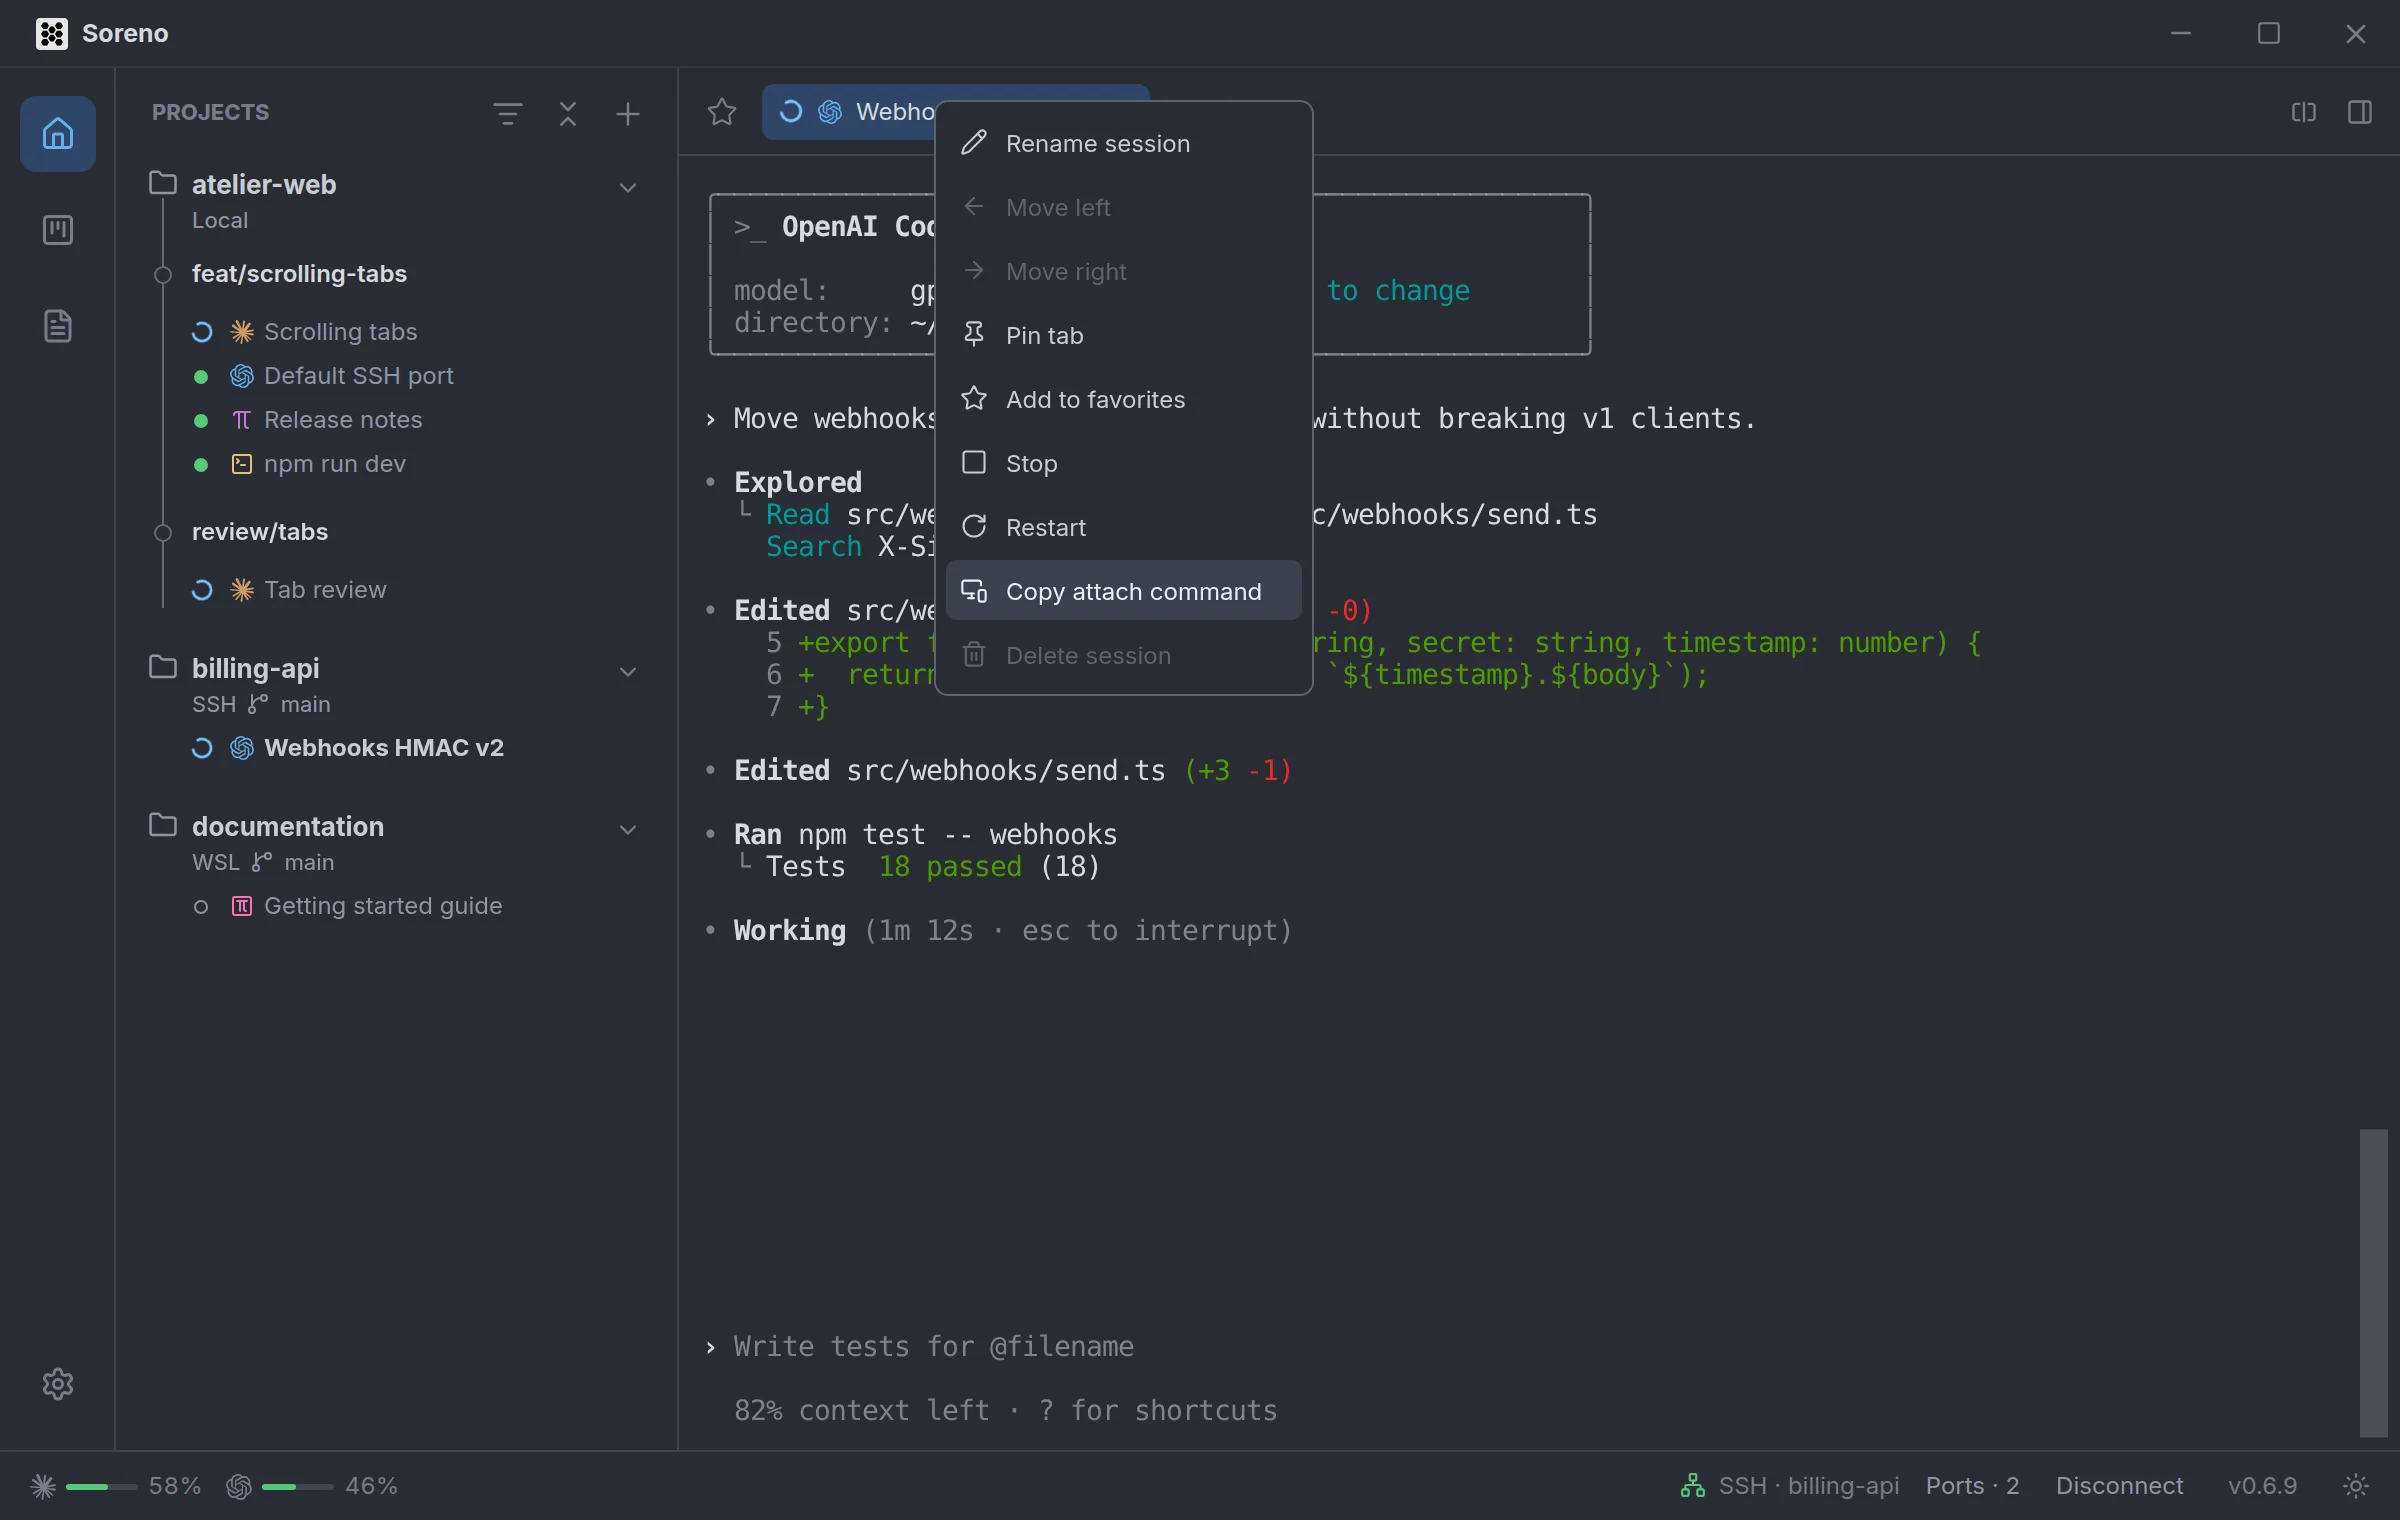Toggle feat/scrolling-tabs branch node

coord(163,274)
